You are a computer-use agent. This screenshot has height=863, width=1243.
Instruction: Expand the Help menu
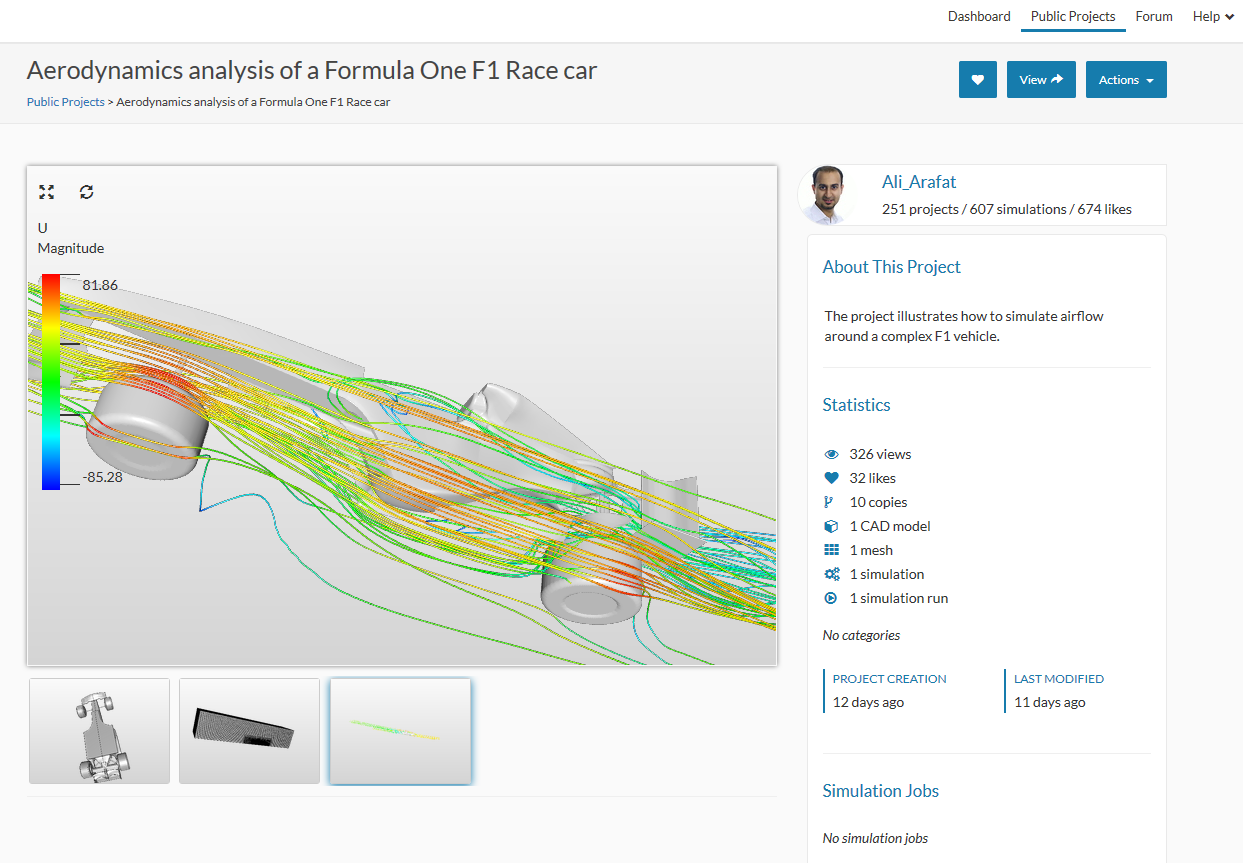pyautogui.click(x=1212, y=16)
